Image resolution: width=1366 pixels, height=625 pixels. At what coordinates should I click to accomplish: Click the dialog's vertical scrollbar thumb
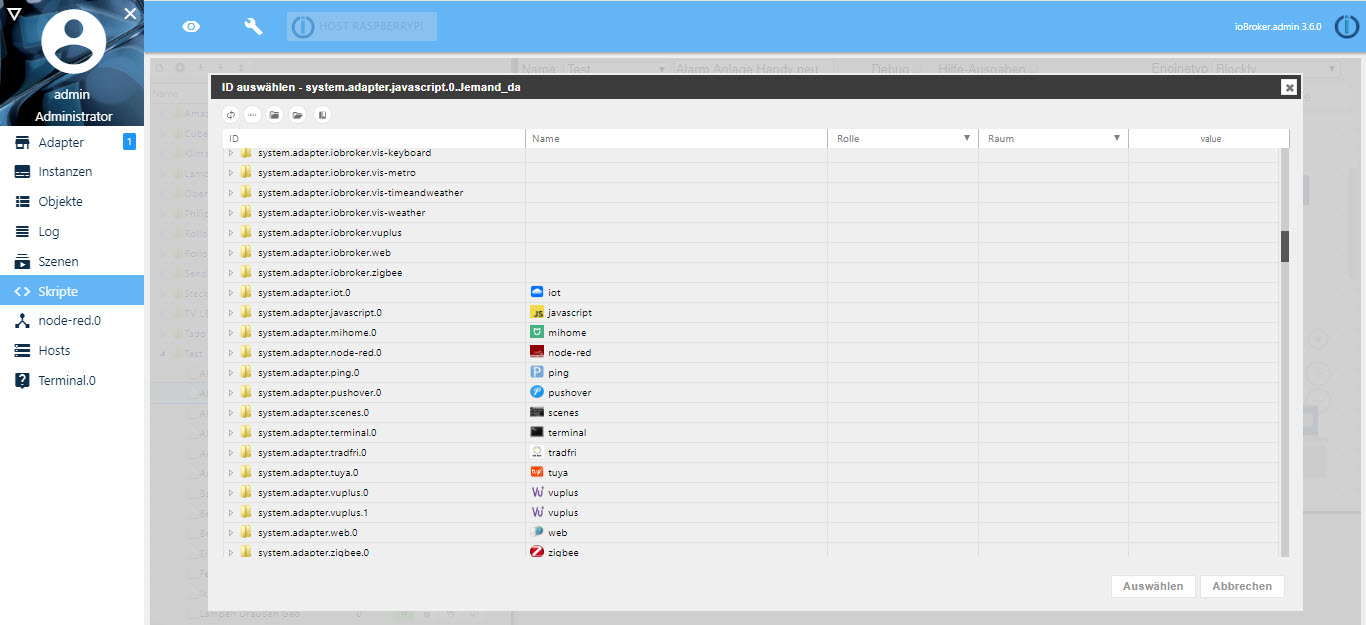point(1285,246)
